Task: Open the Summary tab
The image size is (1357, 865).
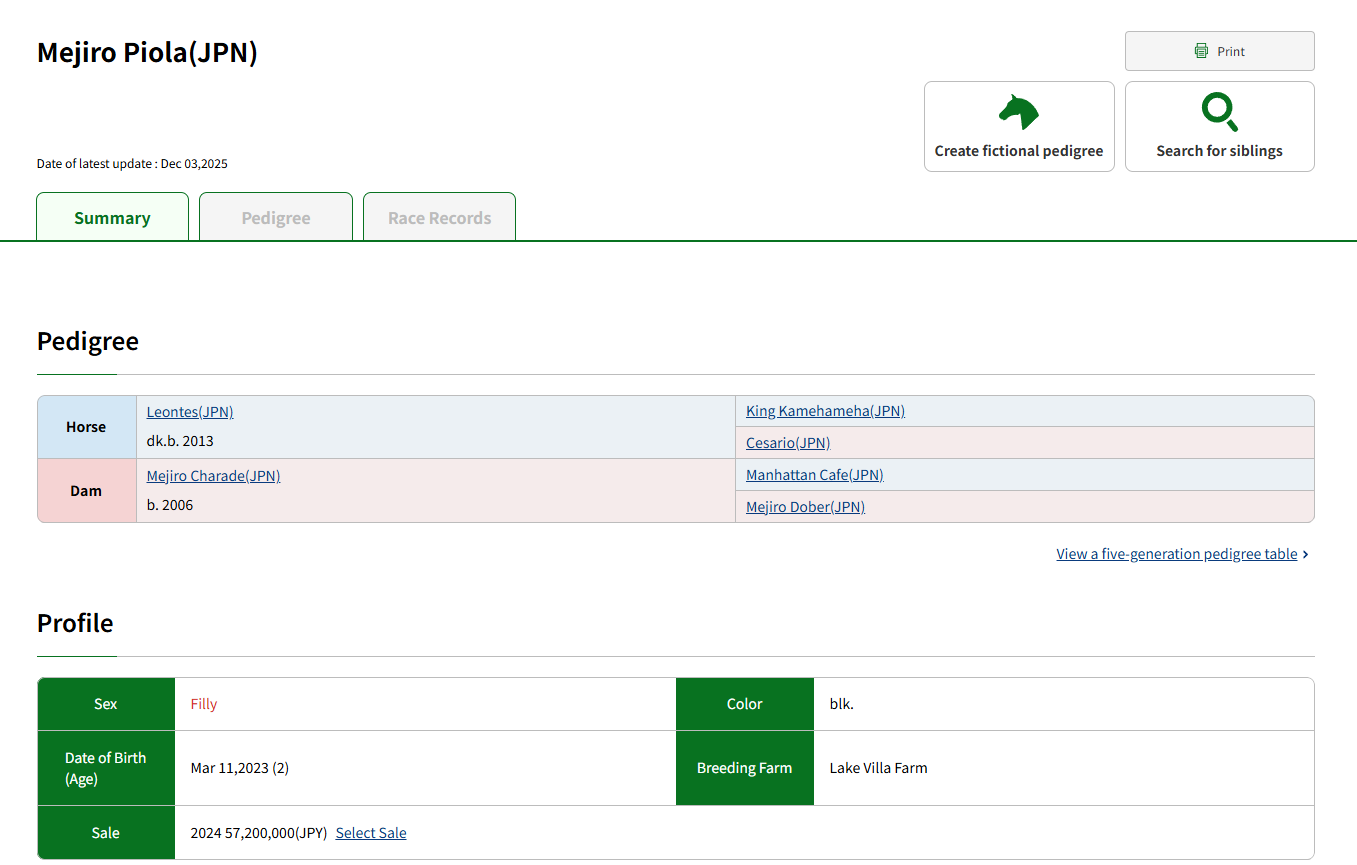Action: 112,217
